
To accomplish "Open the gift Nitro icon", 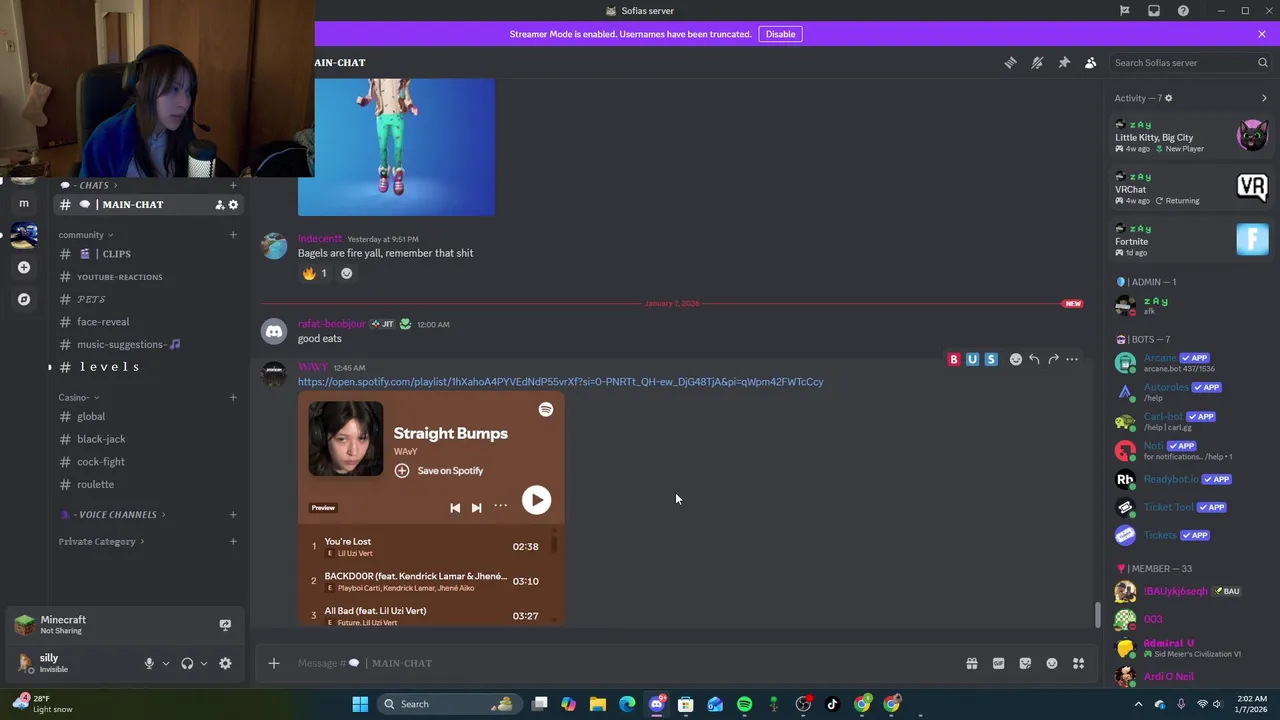I will tap(972, 663).
